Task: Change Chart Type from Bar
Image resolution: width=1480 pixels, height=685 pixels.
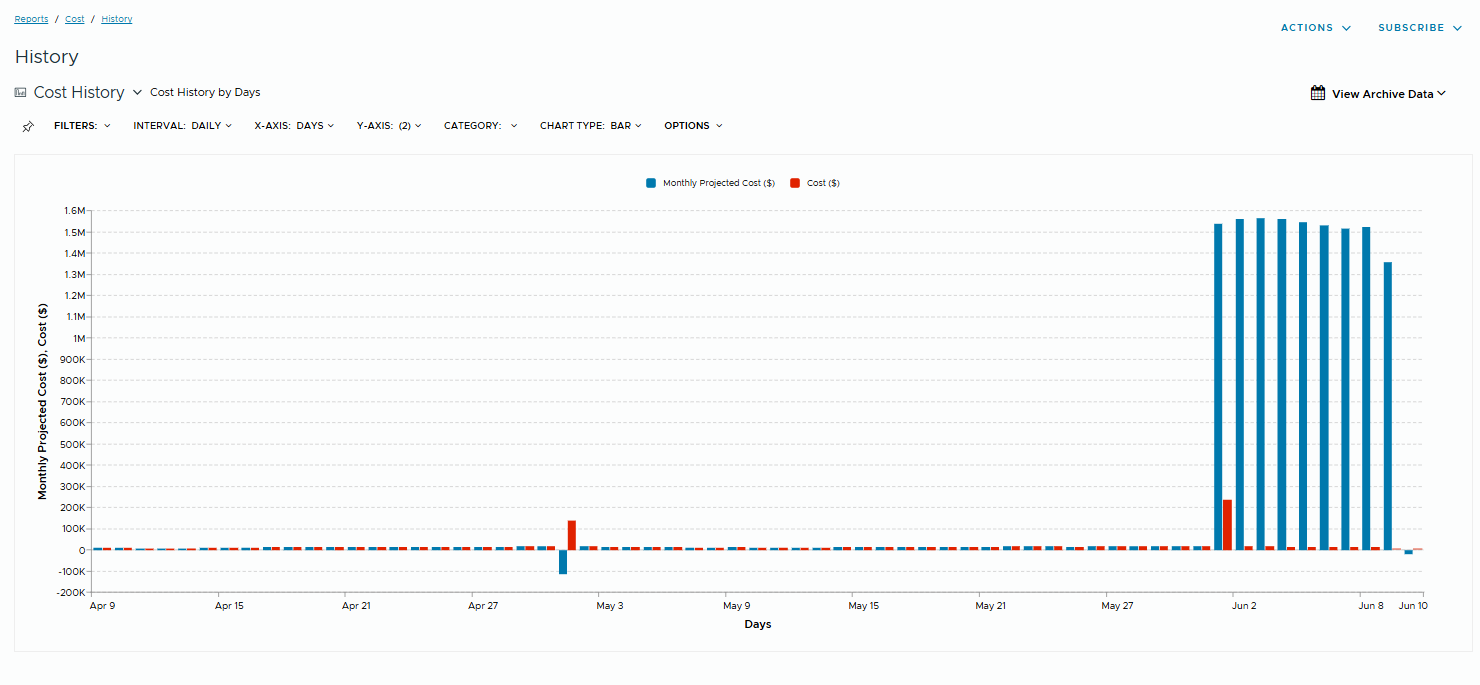Action: [x=590, y=126]
